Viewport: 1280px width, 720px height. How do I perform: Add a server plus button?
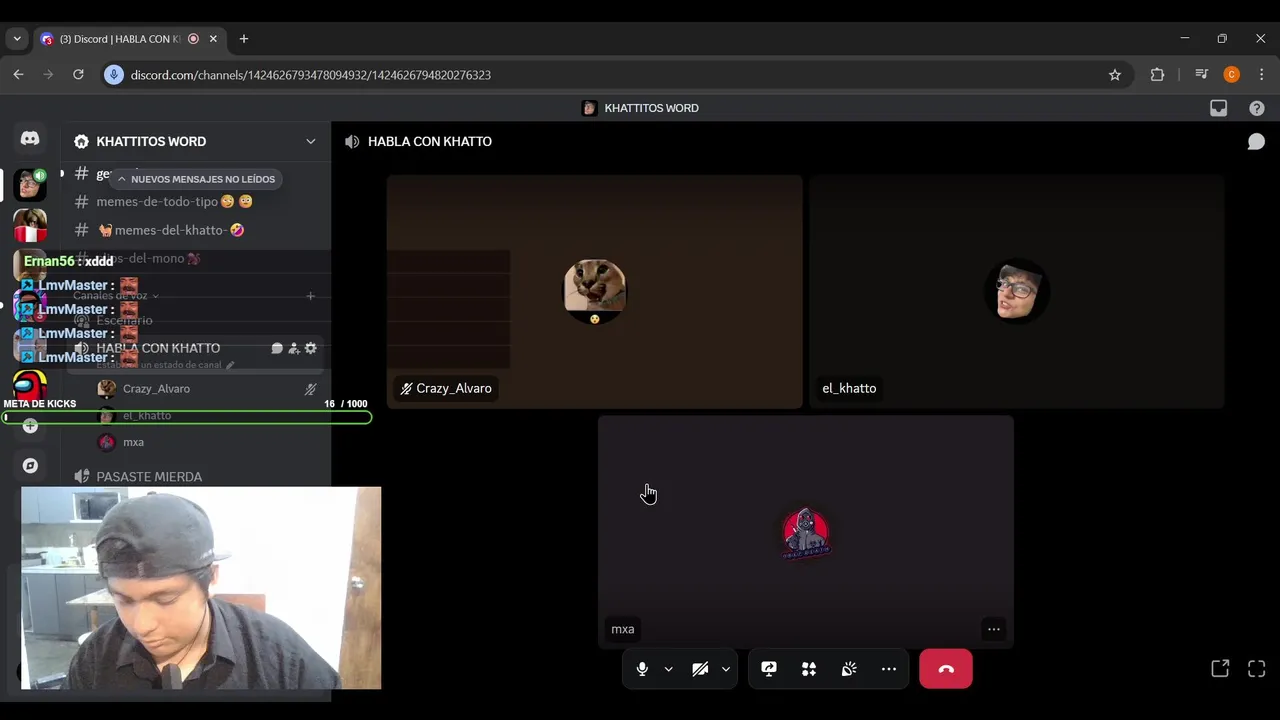coord(30,426)
